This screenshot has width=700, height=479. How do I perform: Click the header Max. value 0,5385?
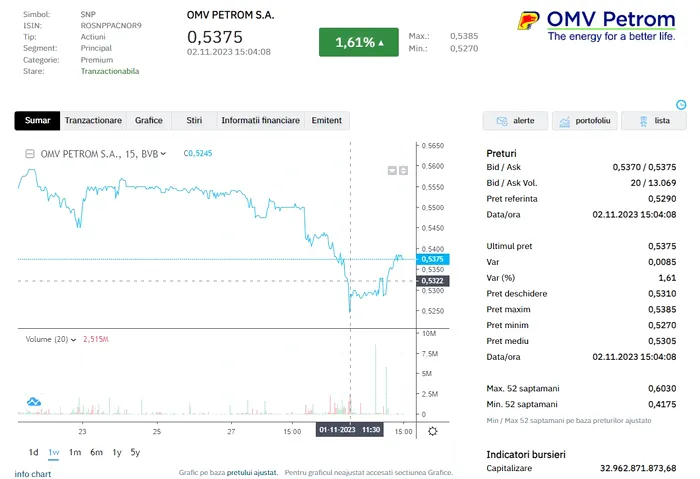tap(464, 36)
